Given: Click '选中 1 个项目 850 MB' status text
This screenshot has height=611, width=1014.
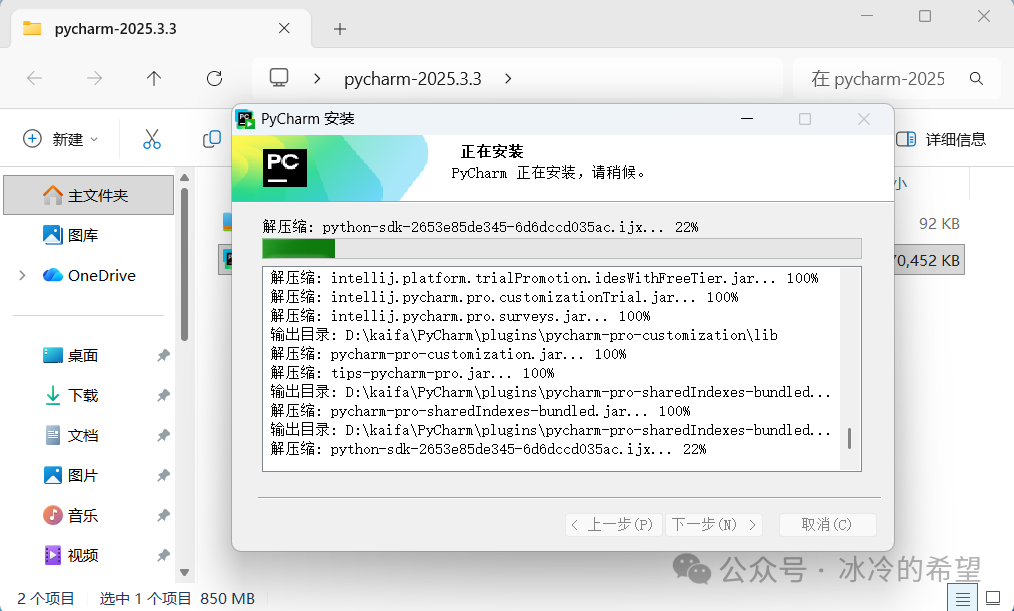Looking at the screenshot, I should pyautogui.click(x=177, y=599).
